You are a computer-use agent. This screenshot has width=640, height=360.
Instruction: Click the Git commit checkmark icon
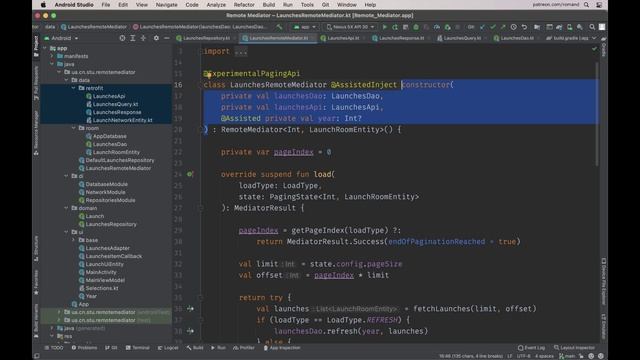click(493, 27)
